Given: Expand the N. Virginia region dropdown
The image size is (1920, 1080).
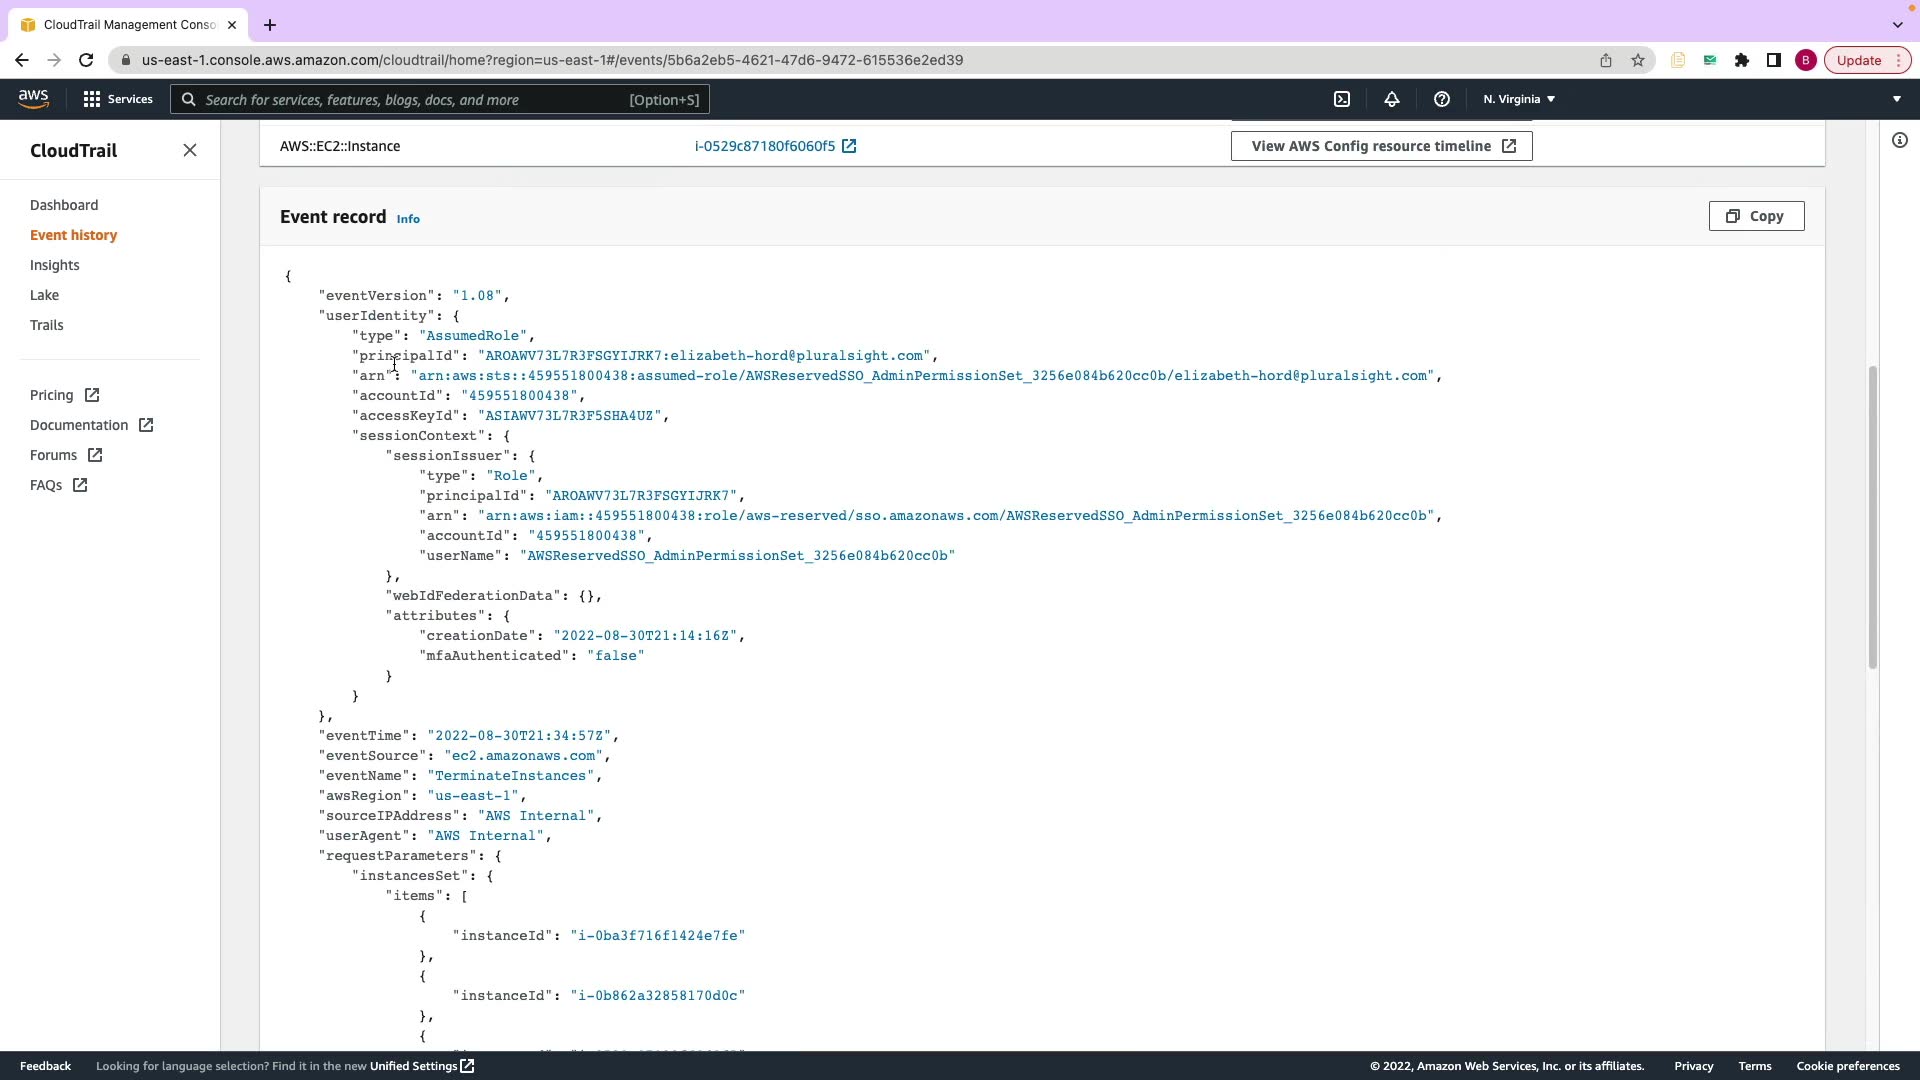Looking at the screenshot, I should 1518,99.
